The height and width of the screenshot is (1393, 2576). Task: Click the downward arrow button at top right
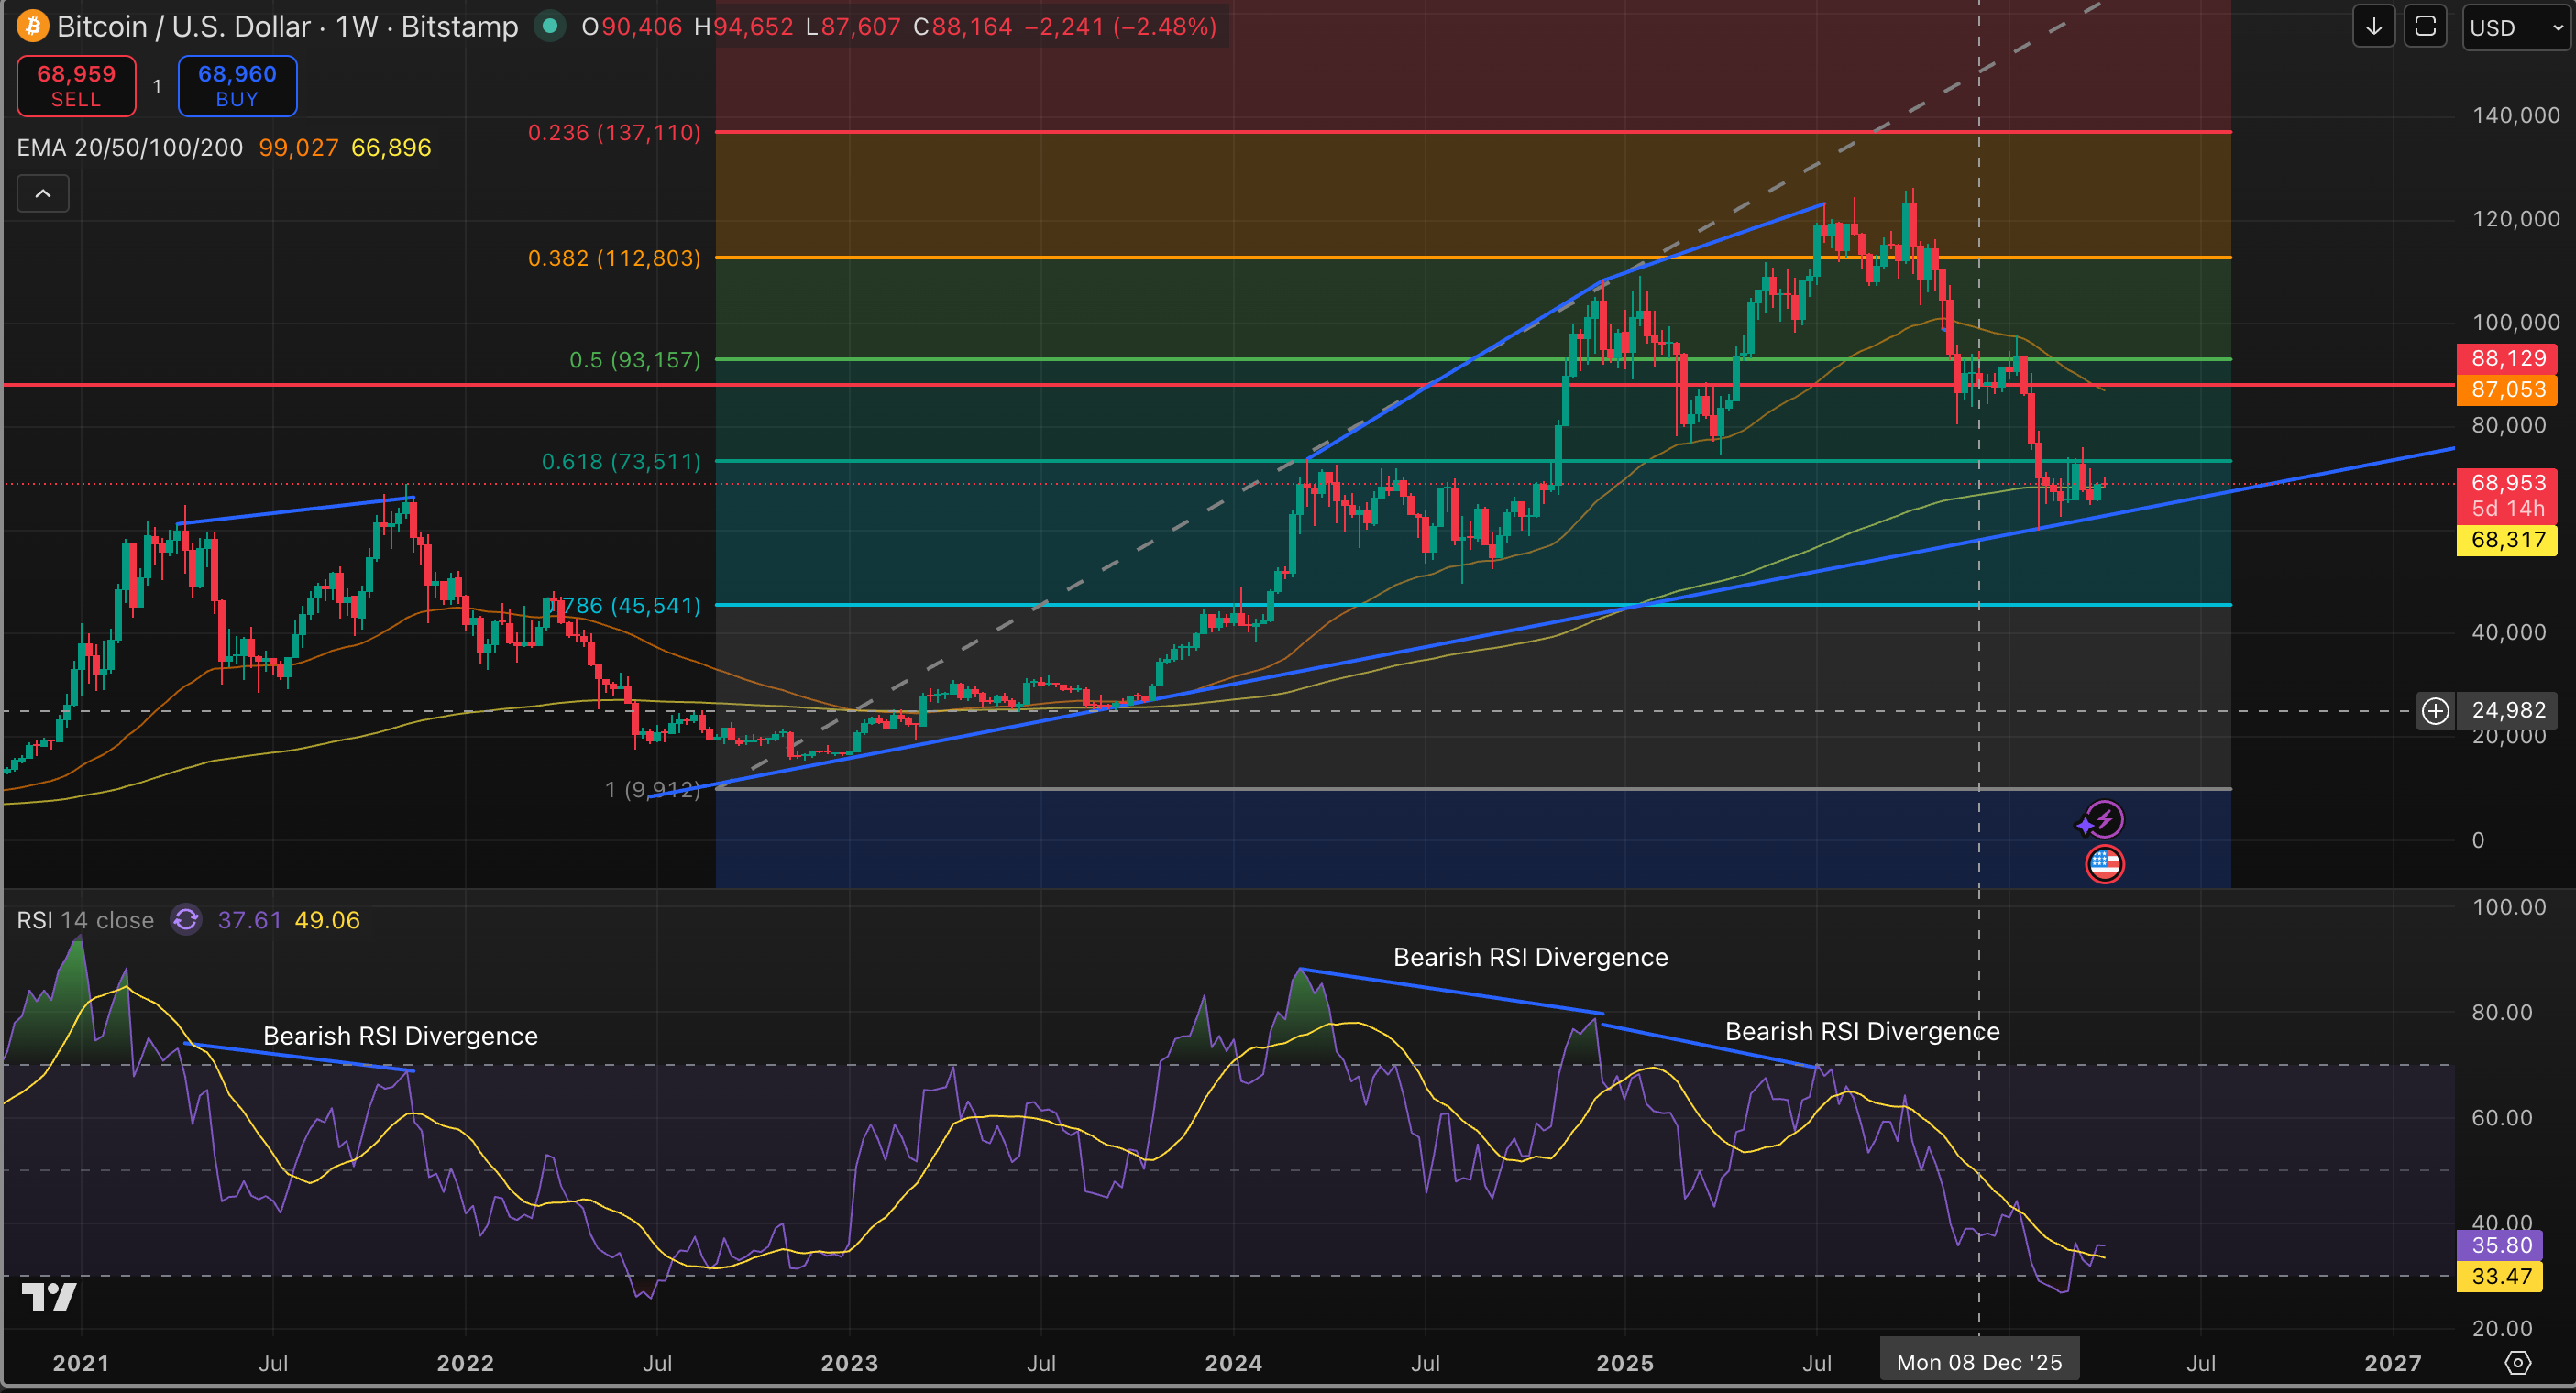point(2373,27)
